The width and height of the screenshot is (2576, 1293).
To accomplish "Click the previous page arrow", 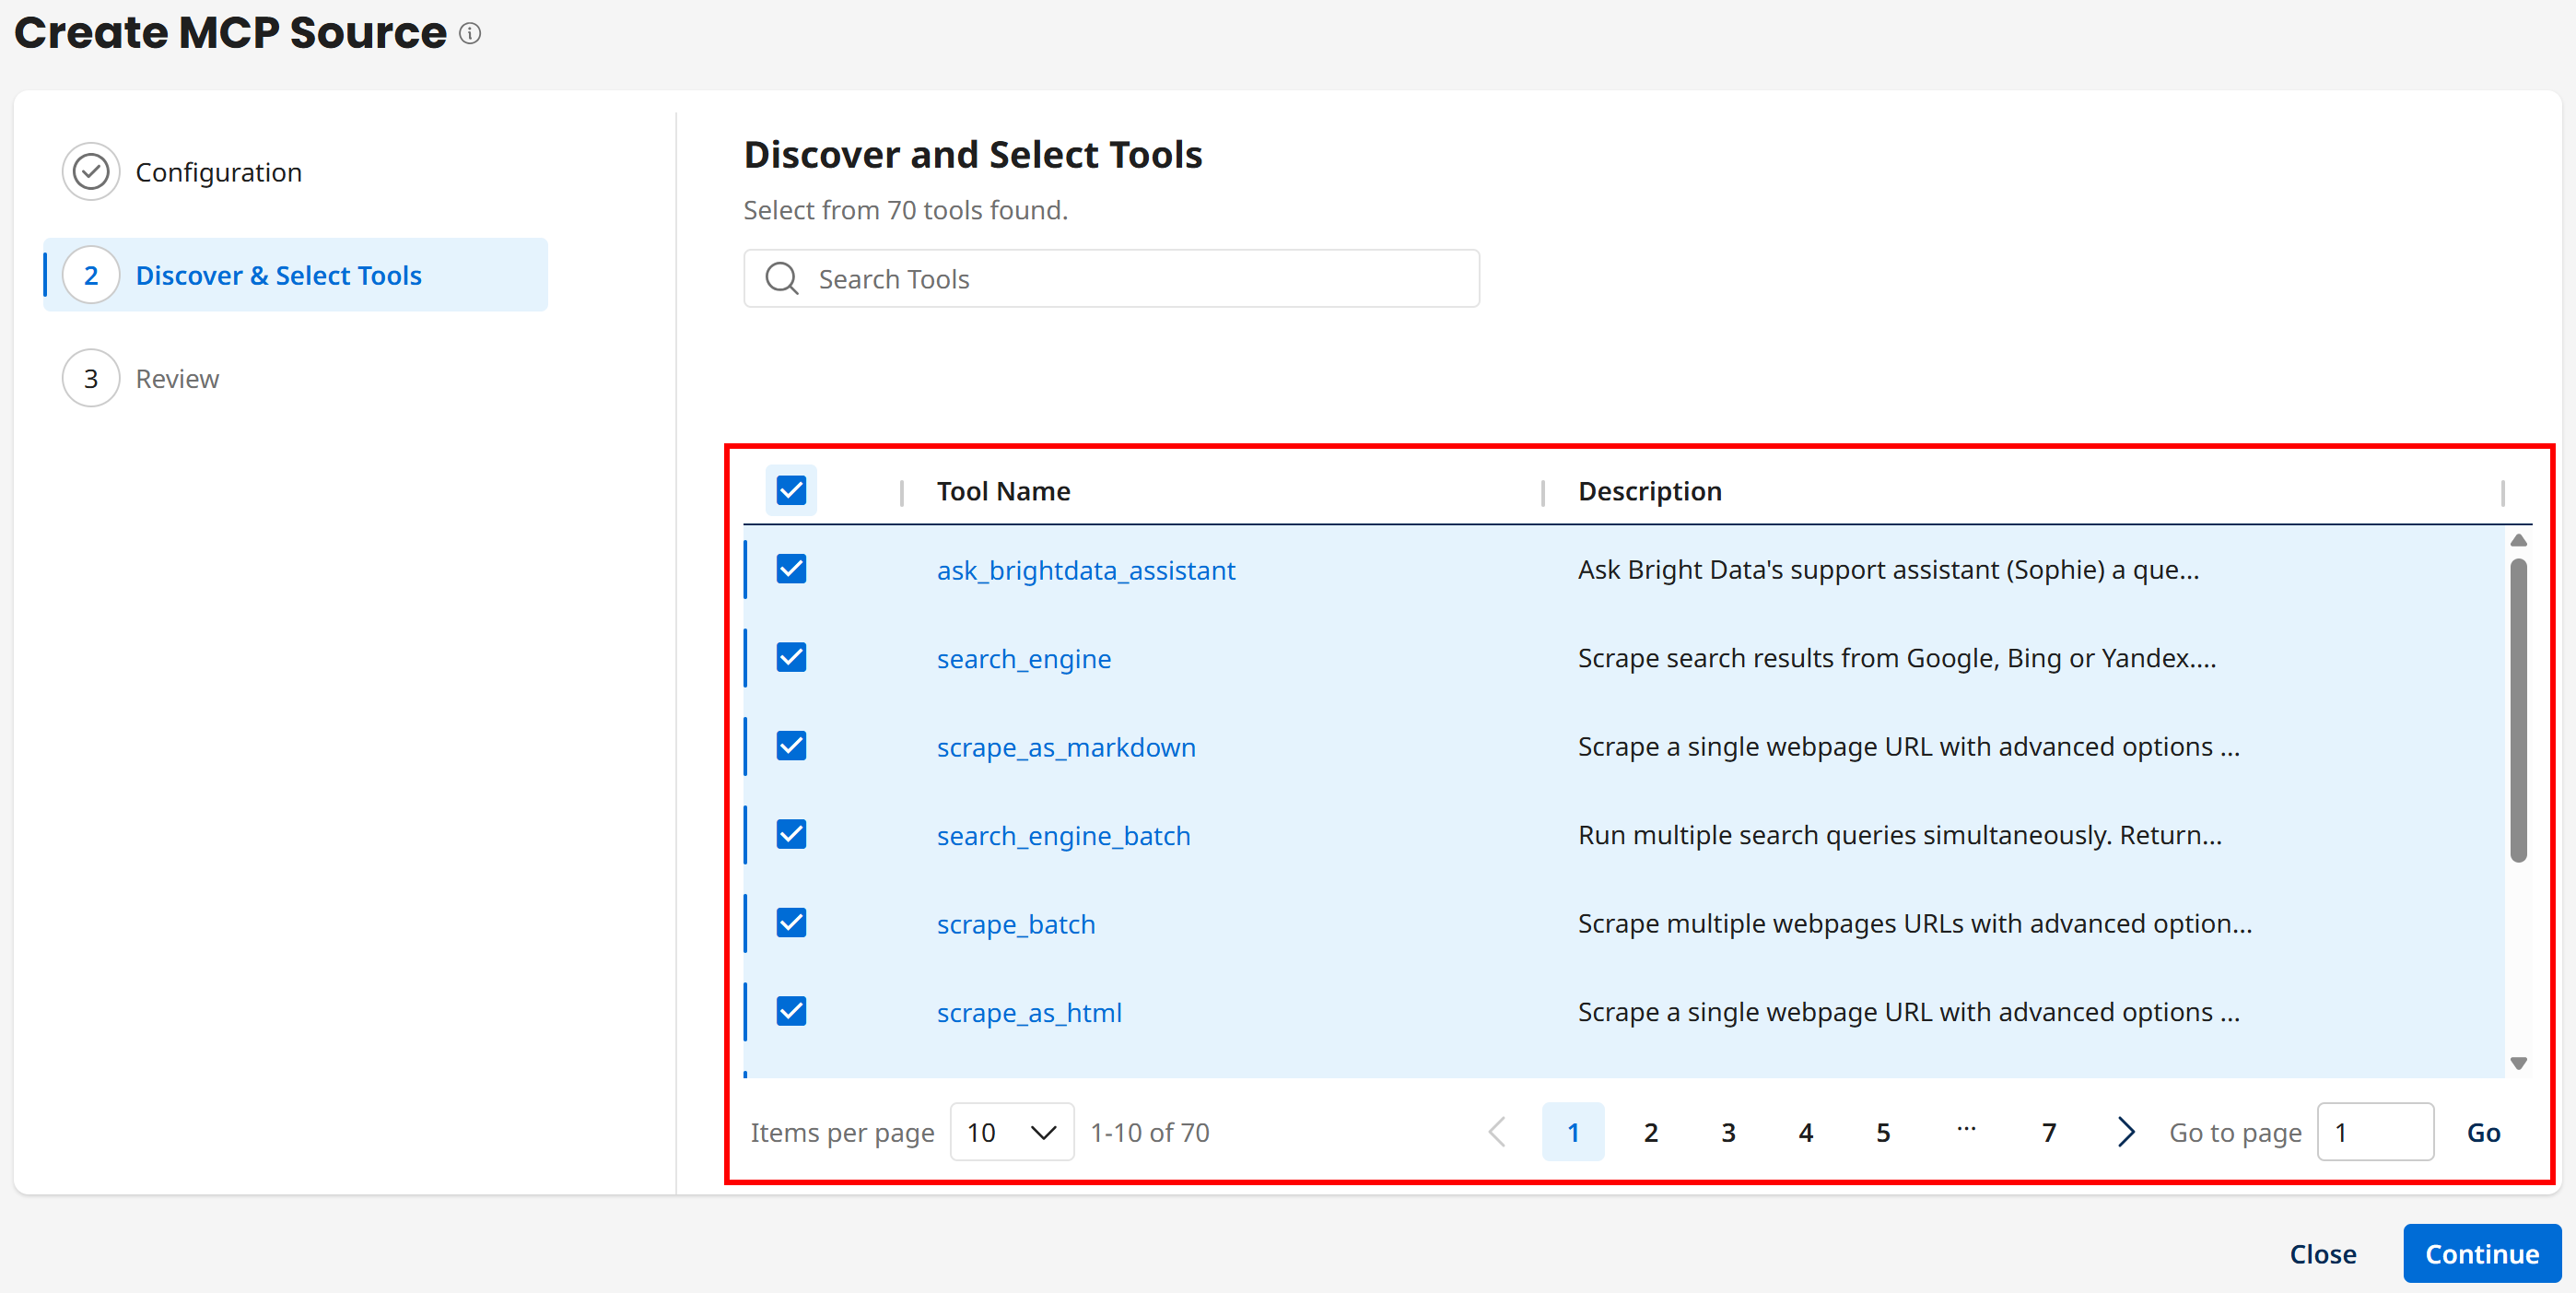I will pyautogui.click(x=1497, y=1132).
